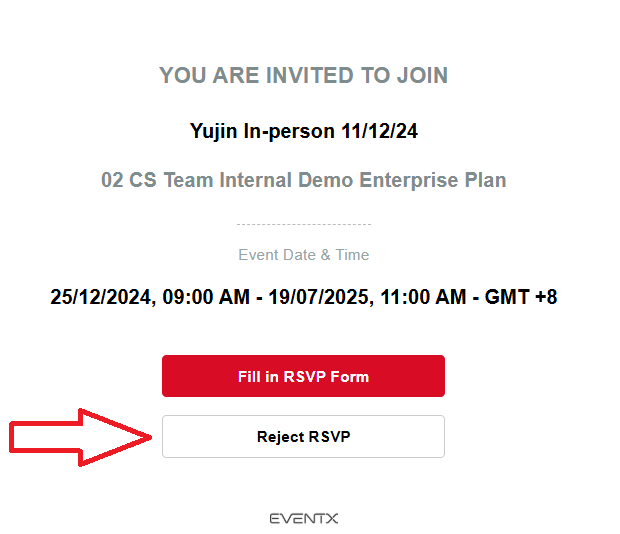
Task: Click the words Enterprise Plan
Action: point(433,180)
